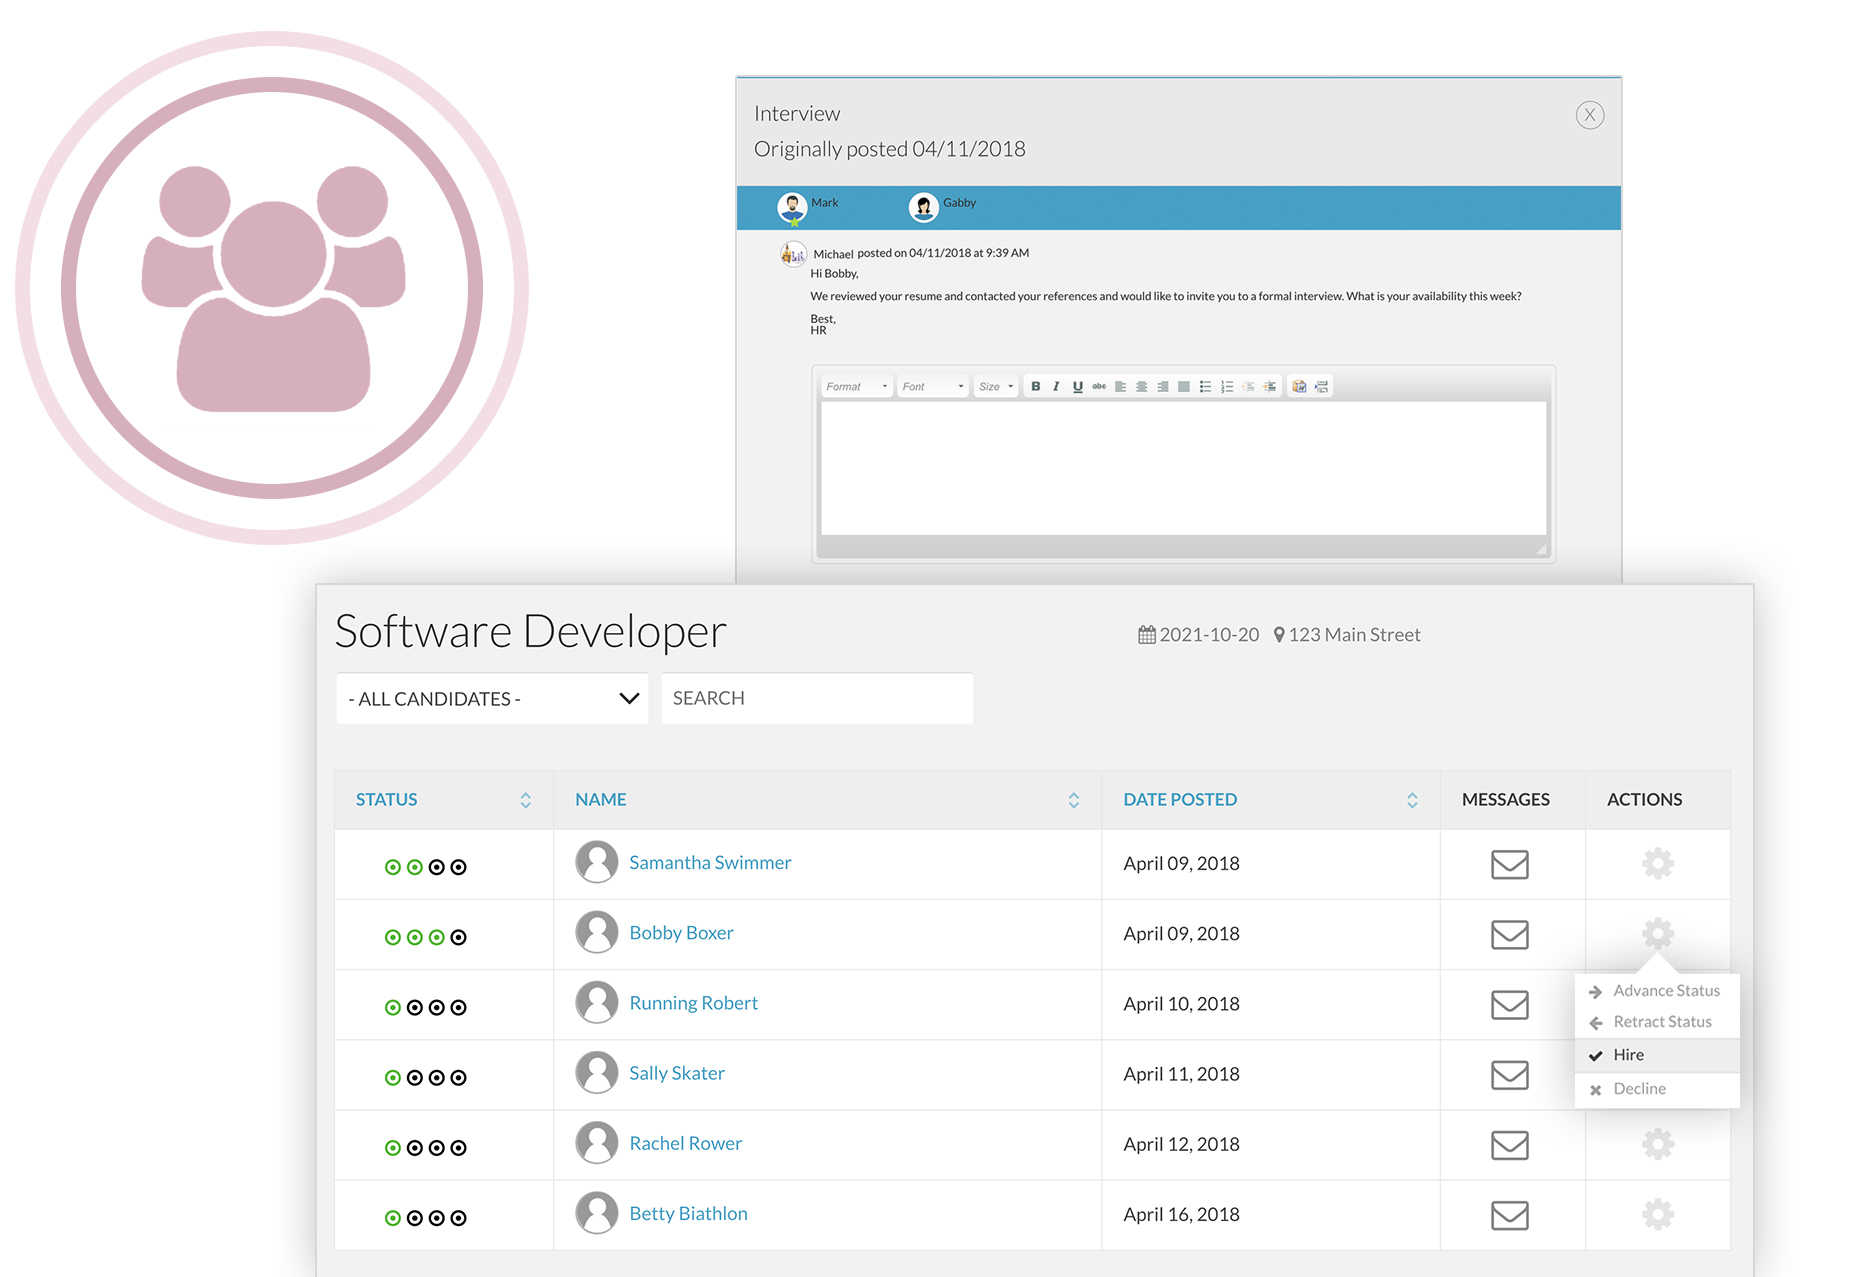The width and height of the screenshot is (1857, 1277).
Task: Click Michael's avatar beside the posted message
Action: tap(793, 254)
